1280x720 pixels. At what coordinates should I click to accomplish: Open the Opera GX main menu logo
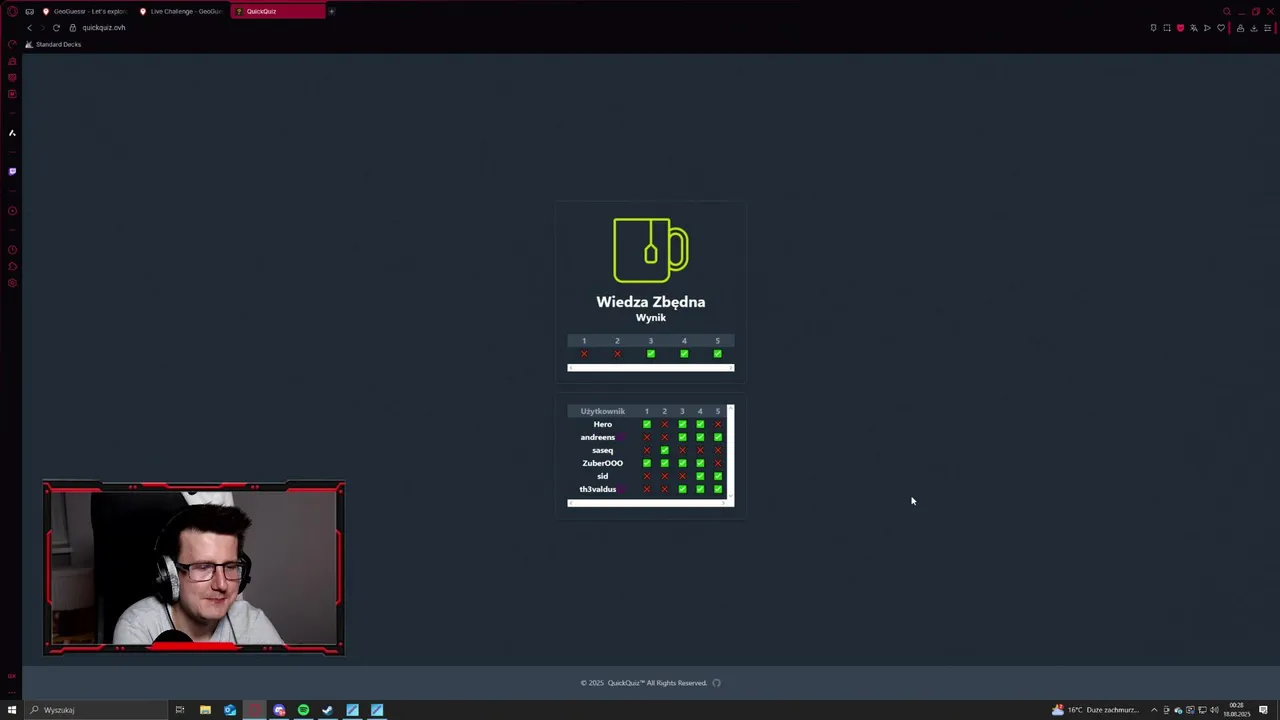[x=12, y=11]
